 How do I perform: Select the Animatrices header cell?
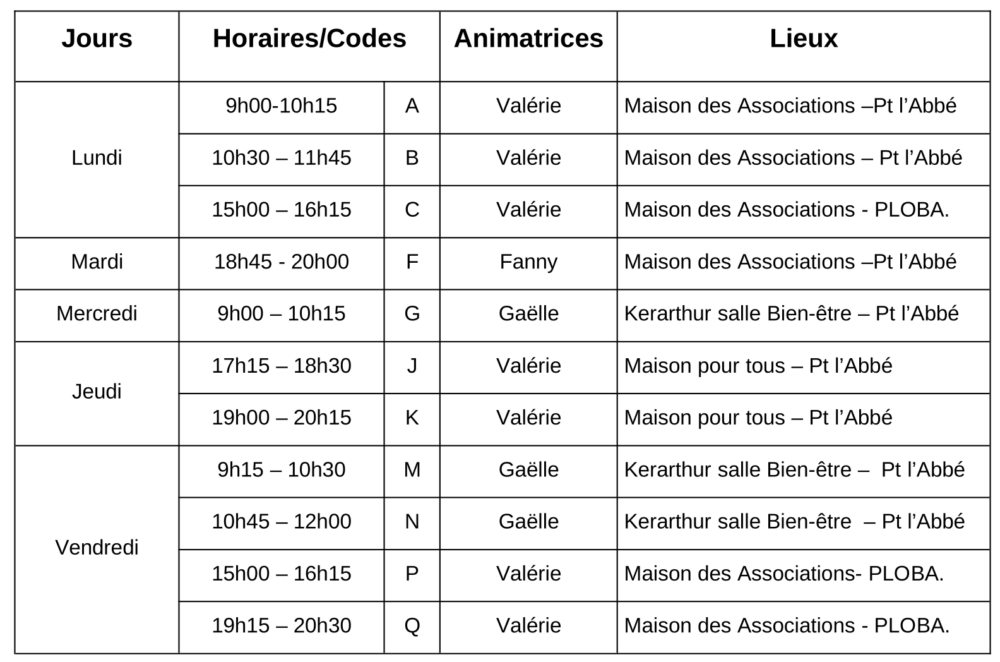click(x=528, y=39)
